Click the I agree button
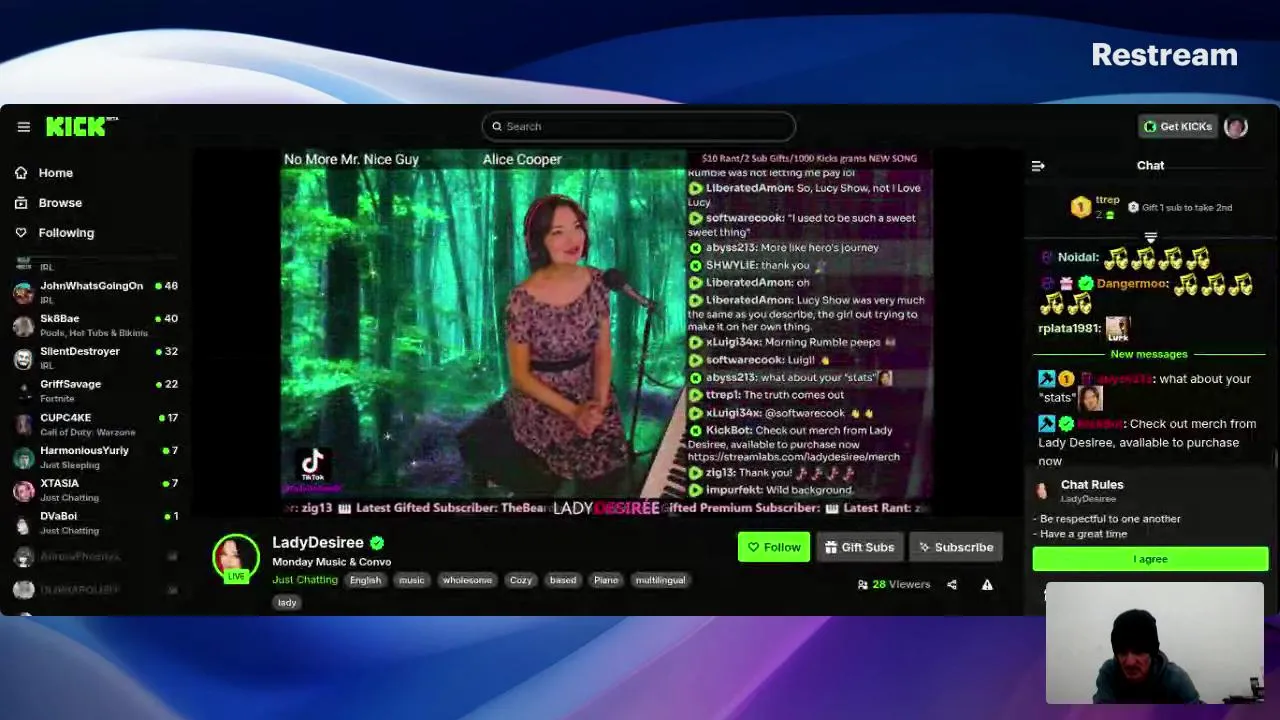 click(x=1150, y=559)
